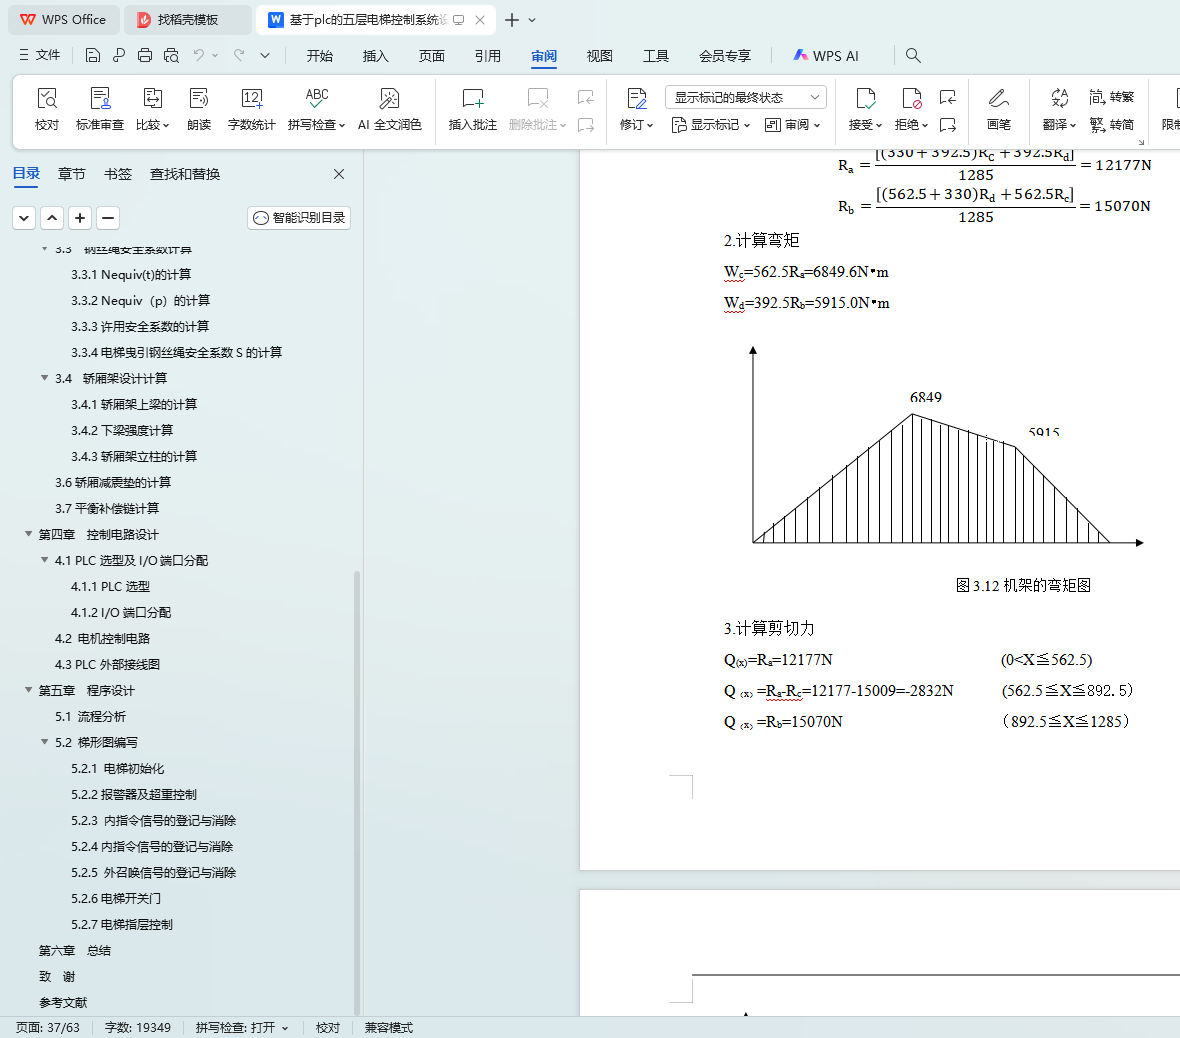Convert text with 繁转简

pos(1112,125)
